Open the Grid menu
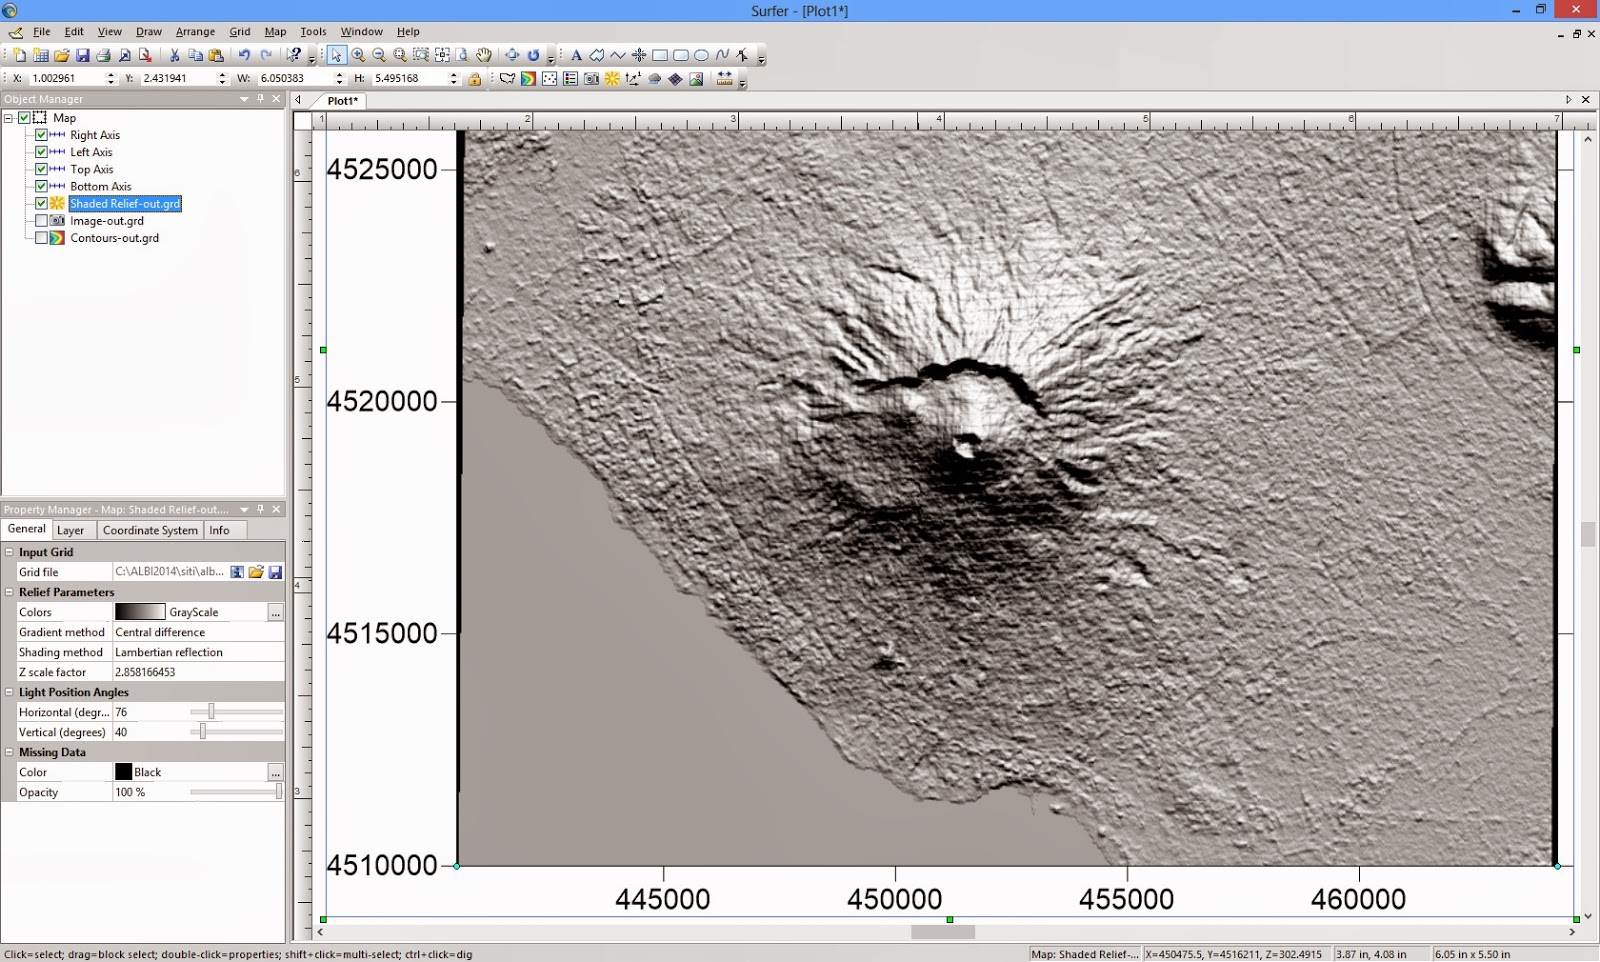Viewport: 1600px width, 962px height. tap(240, 32)
